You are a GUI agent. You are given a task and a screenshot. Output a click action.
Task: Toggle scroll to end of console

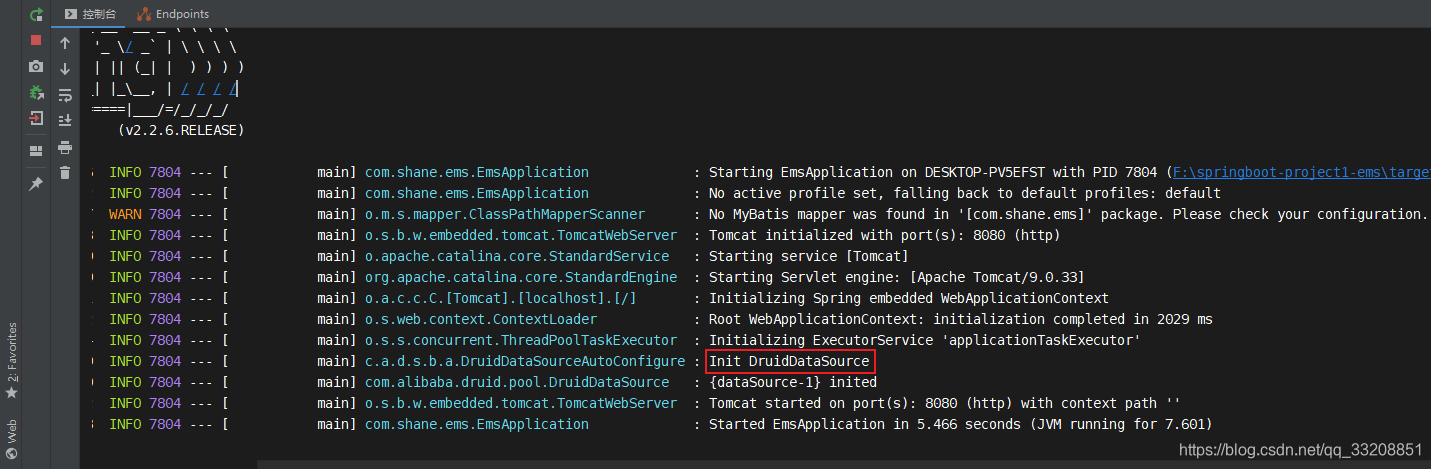tap(65, 120)
